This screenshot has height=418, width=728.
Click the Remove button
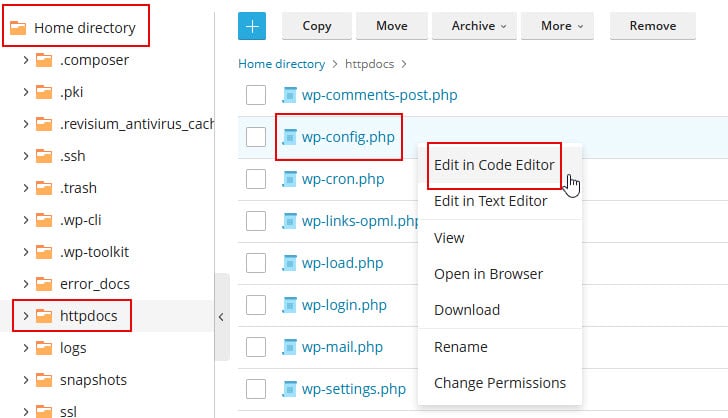click(653, 26)
